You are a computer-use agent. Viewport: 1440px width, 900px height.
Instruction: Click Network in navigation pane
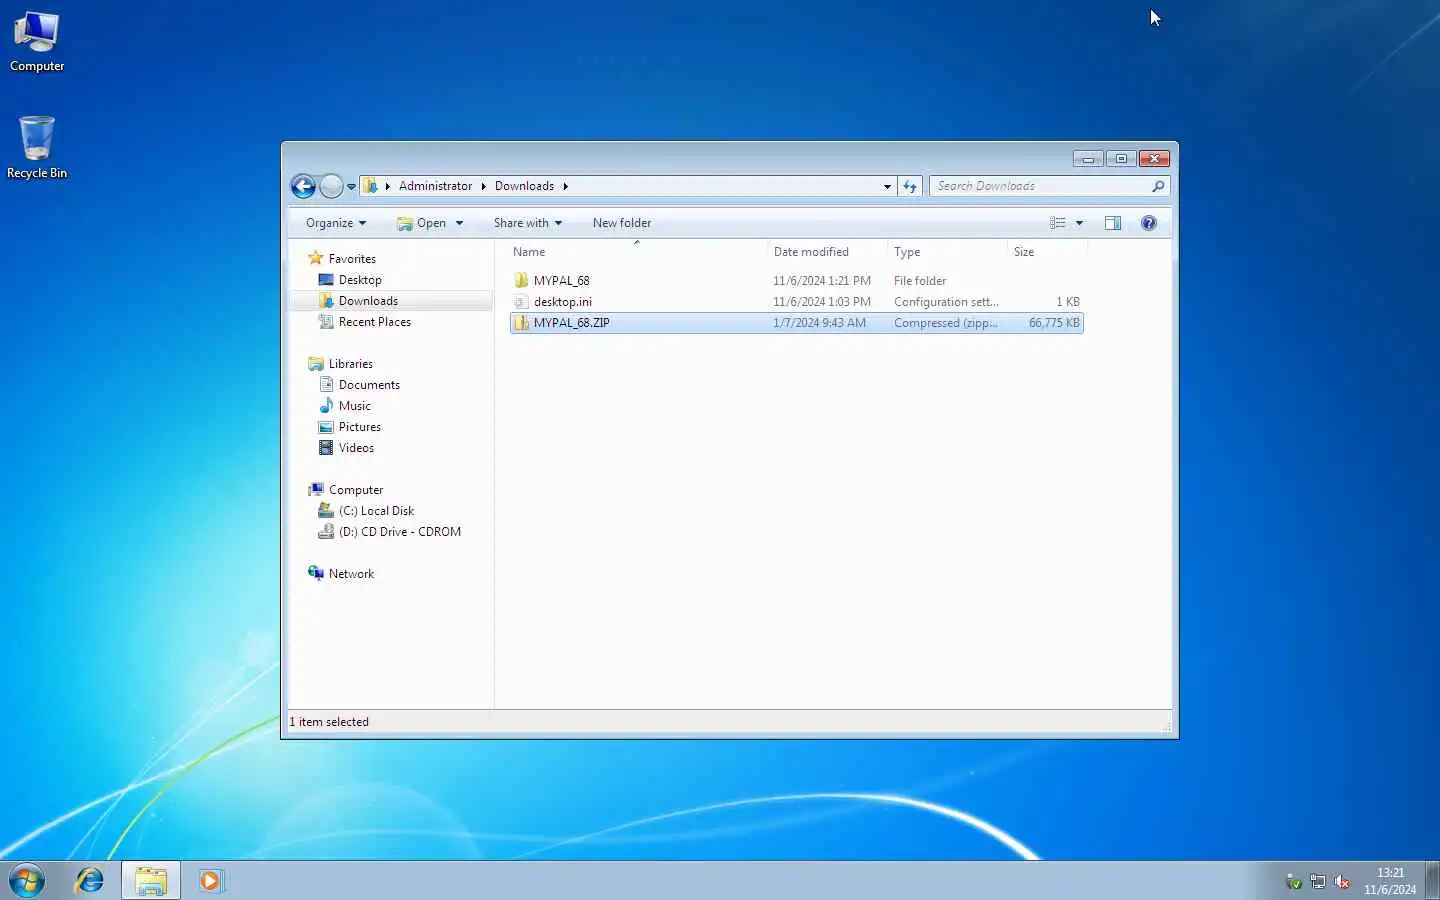tap(351, 574)
